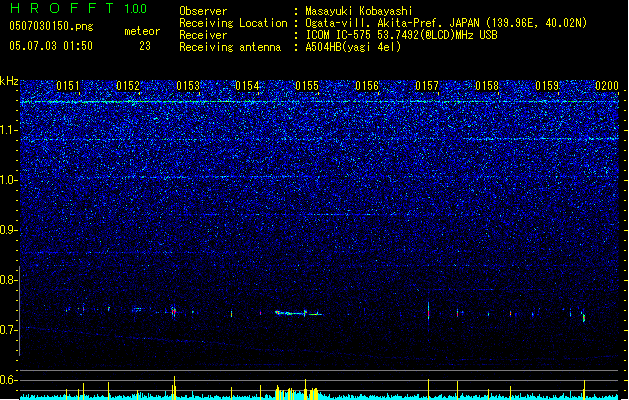Viewport: 629px width, 400px height.
Task: Click the 0156 time marker
Action: [367, 86]
